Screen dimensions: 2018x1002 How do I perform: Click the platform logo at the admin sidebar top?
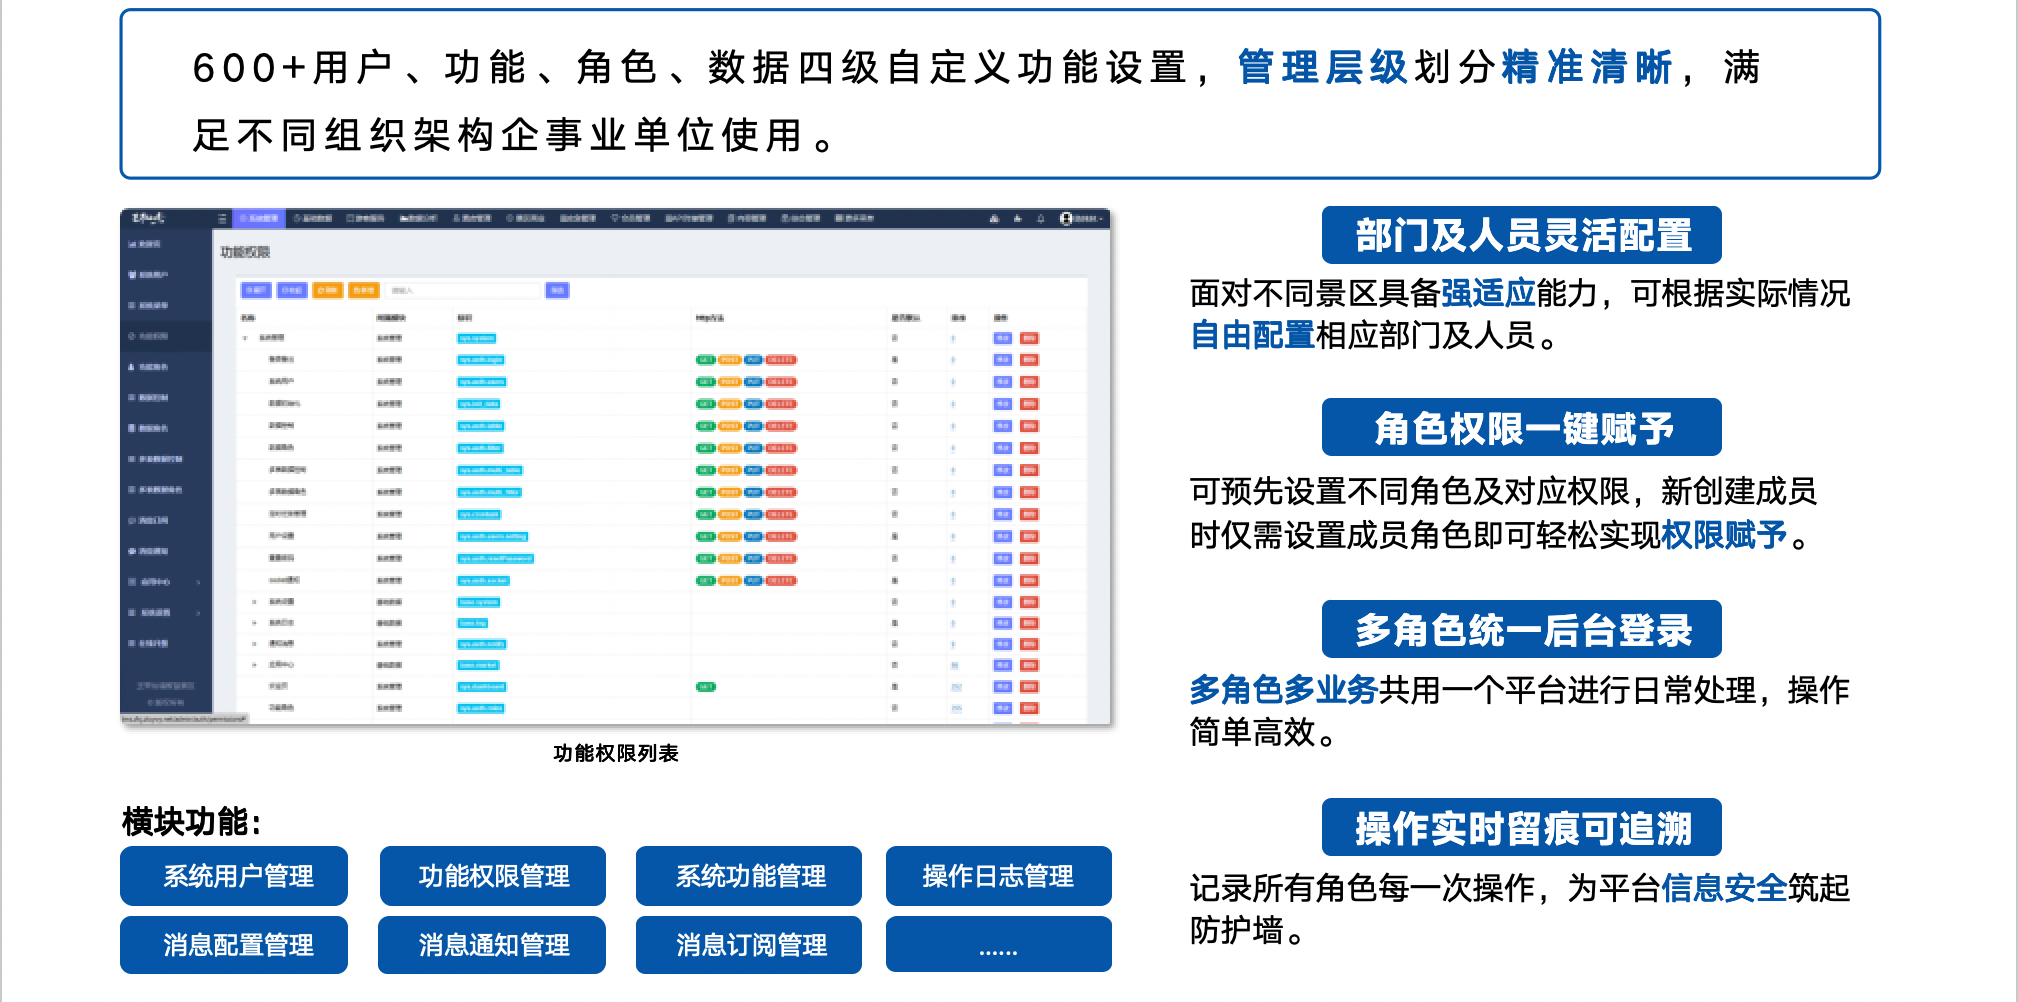[149, 218]
